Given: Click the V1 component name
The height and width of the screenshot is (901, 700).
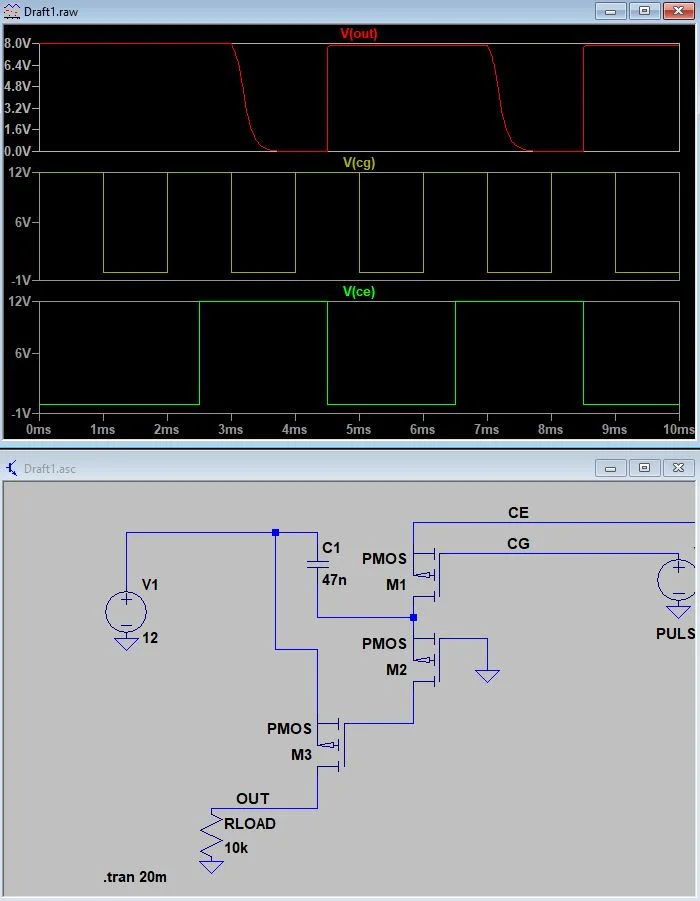Looking at the screenshot, I should coord(150,584).
